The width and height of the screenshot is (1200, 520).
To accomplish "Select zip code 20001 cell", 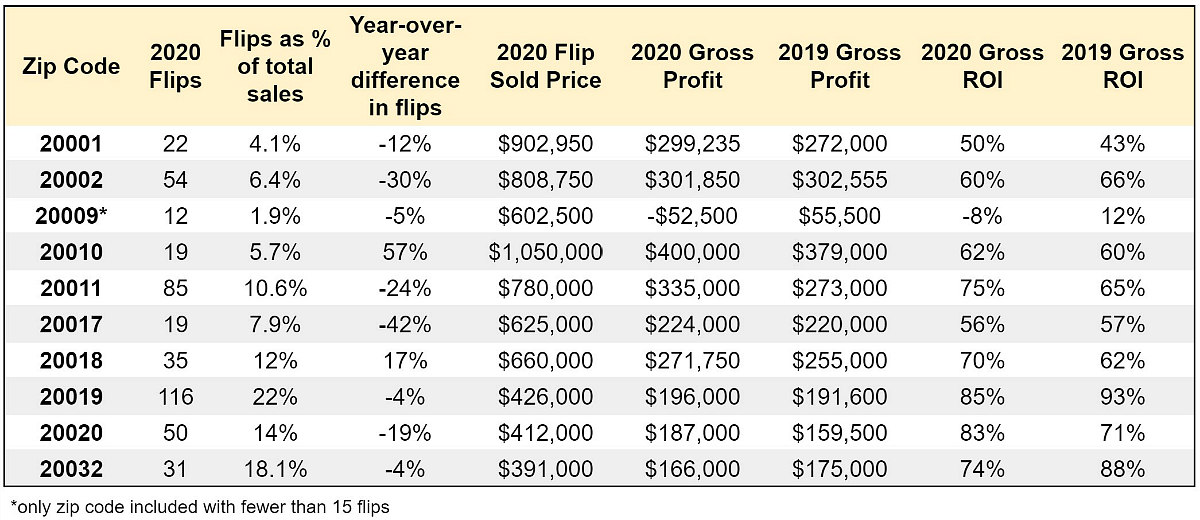I will click(x=71, y=145).
